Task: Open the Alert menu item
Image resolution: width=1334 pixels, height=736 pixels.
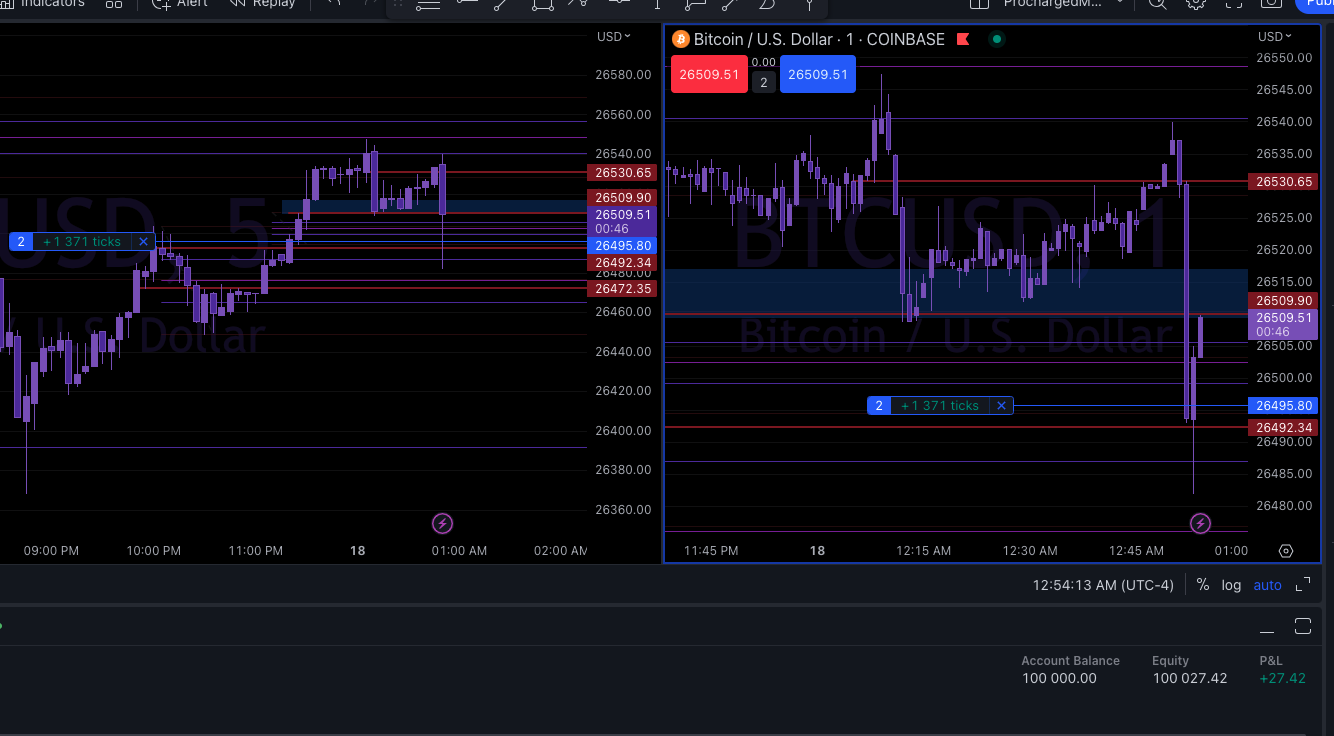Action: [179, 6]
